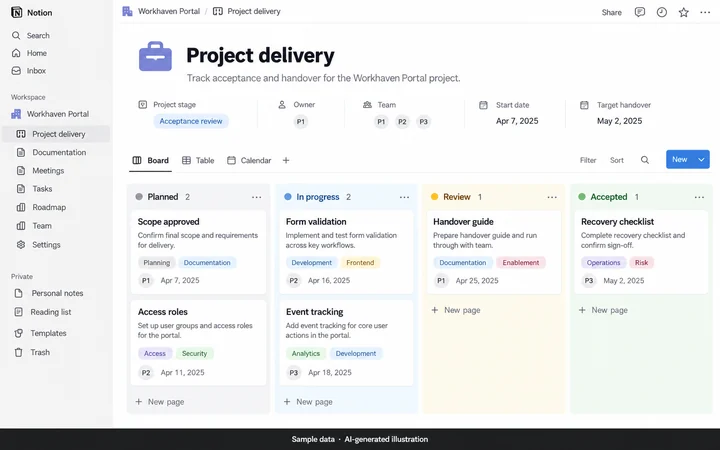The image size is (720, 450).
Task: Click Project delivery breadcrumb
Action: coord(247,11)
